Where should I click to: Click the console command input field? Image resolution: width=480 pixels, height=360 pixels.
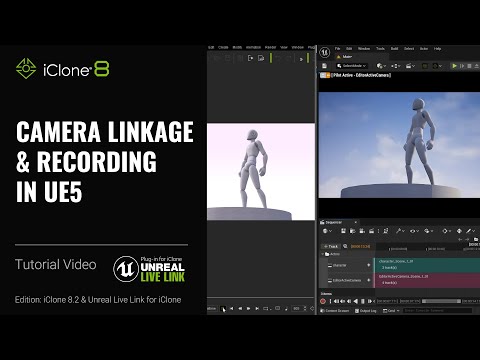click(438, 311)
